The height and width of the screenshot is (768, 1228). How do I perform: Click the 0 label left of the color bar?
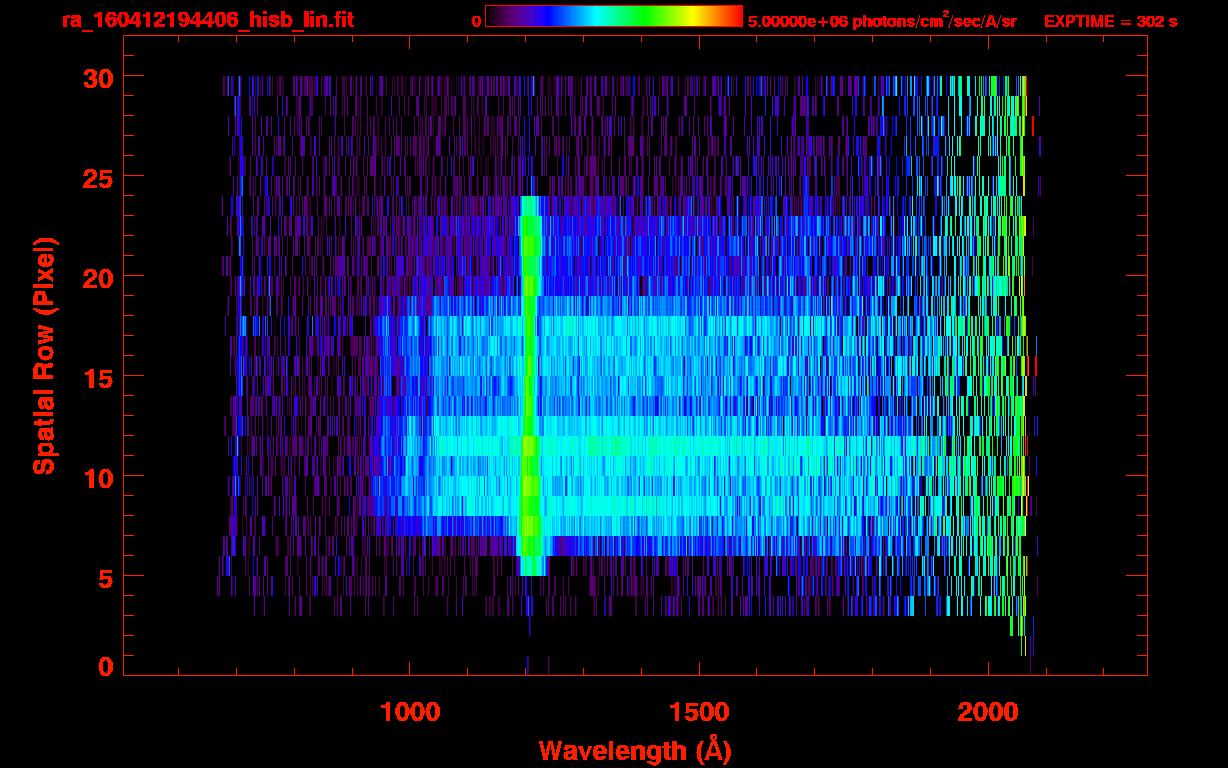tap(476, 21)
